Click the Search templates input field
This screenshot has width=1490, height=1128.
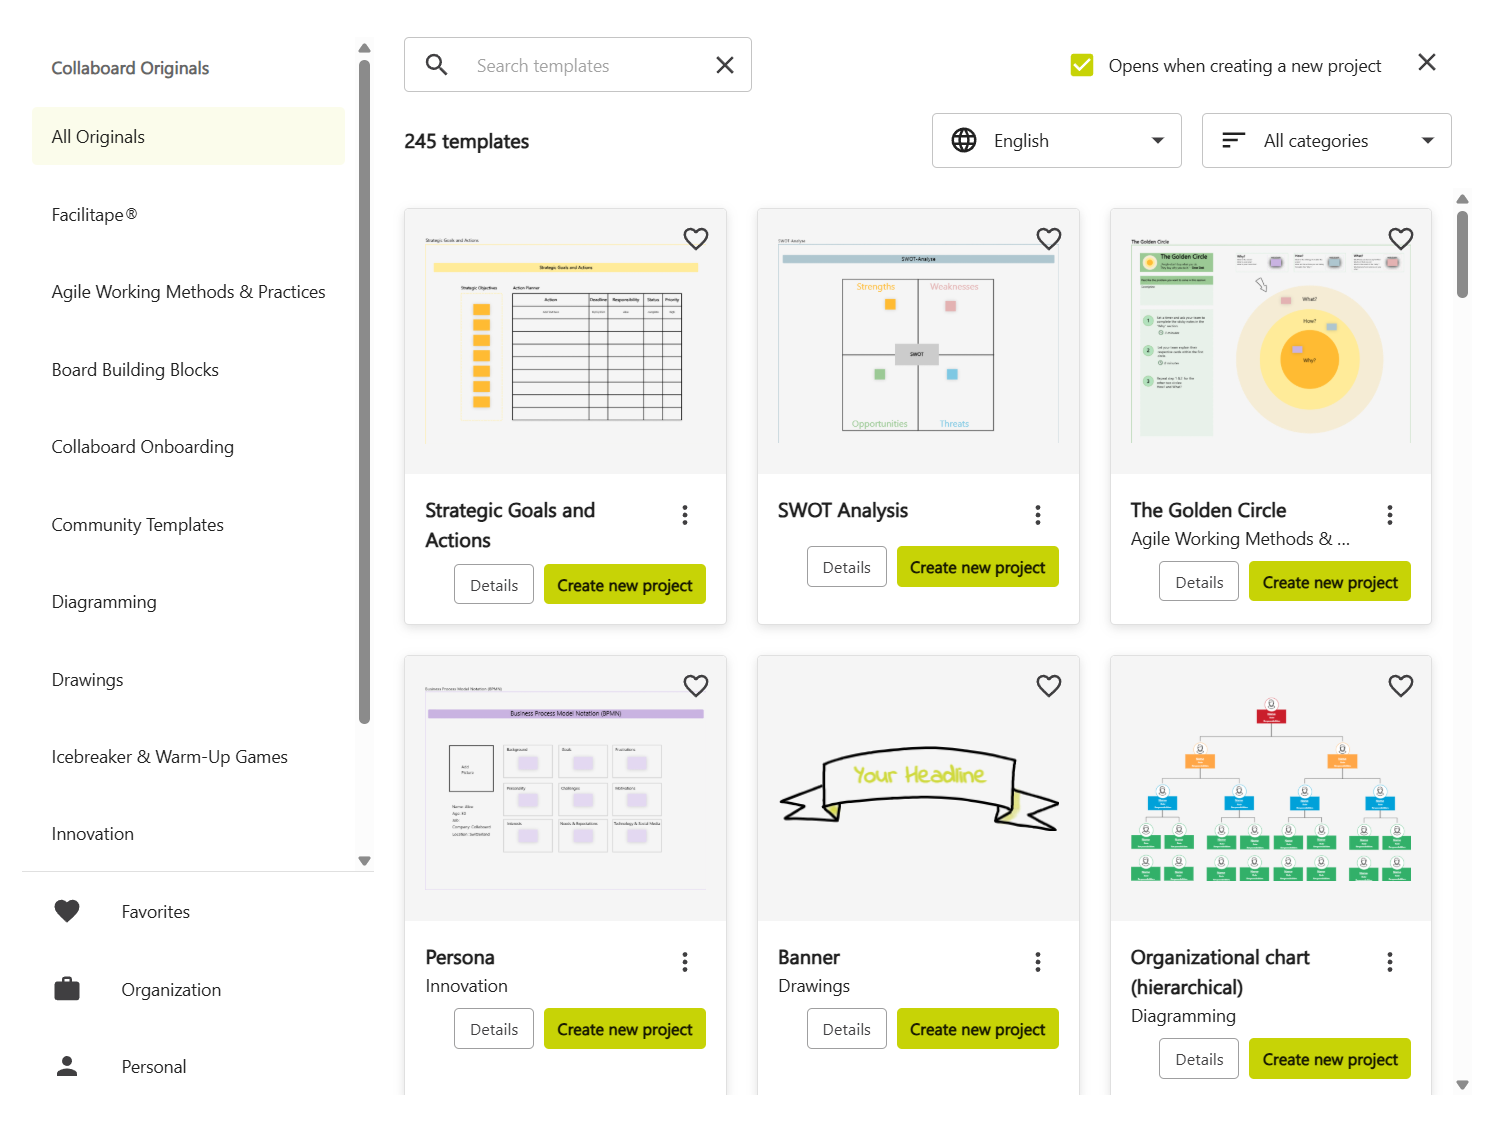580,66
